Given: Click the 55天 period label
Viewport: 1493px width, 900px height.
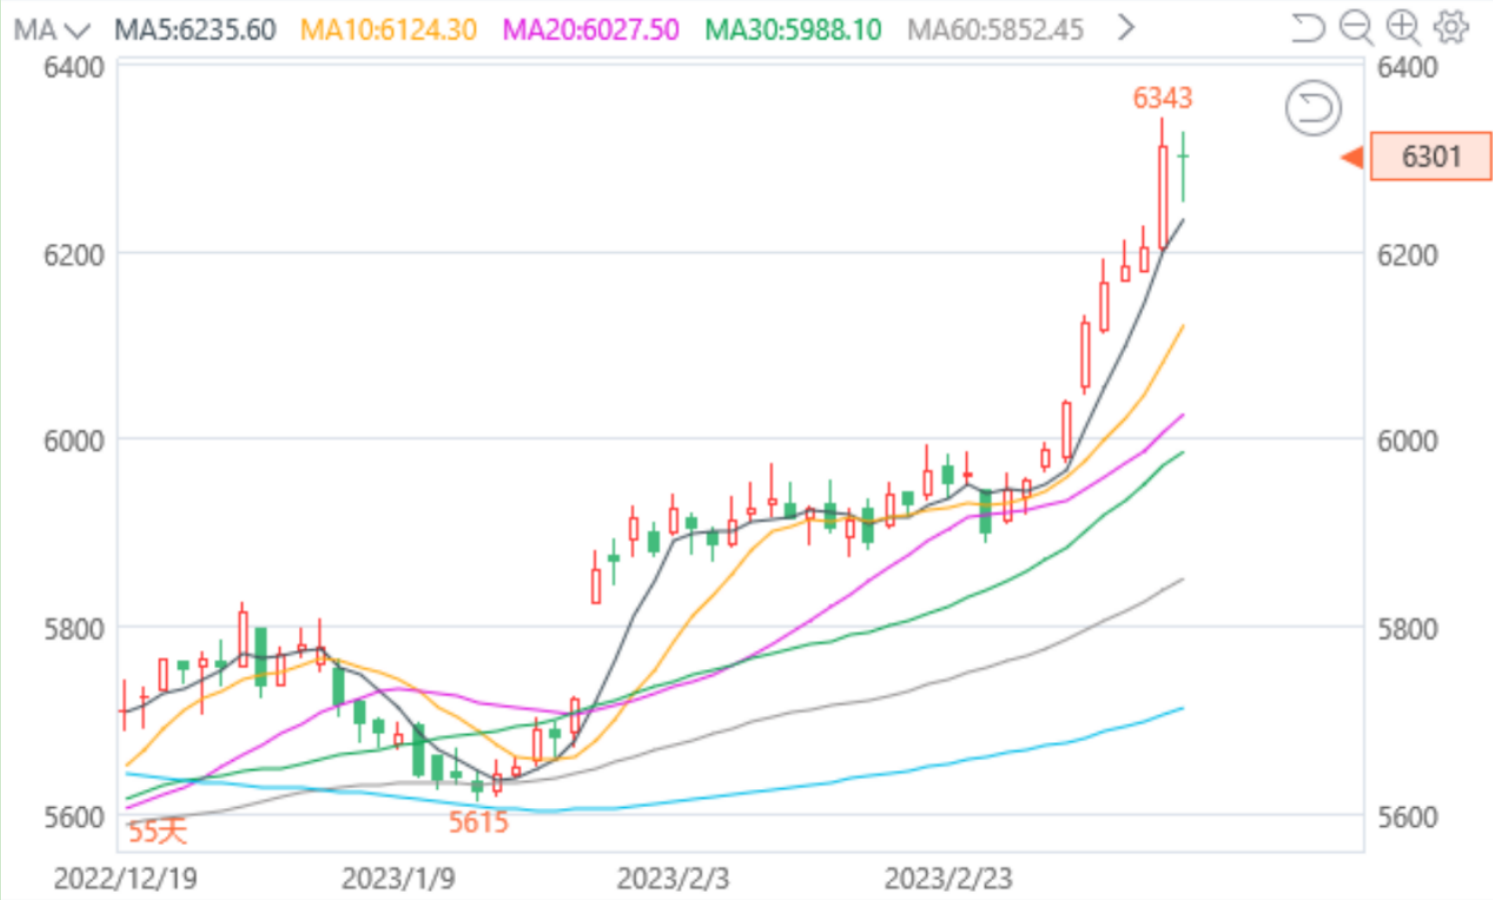Looking at the screenshot, I should pyautogui.click(x=158, y=831).
